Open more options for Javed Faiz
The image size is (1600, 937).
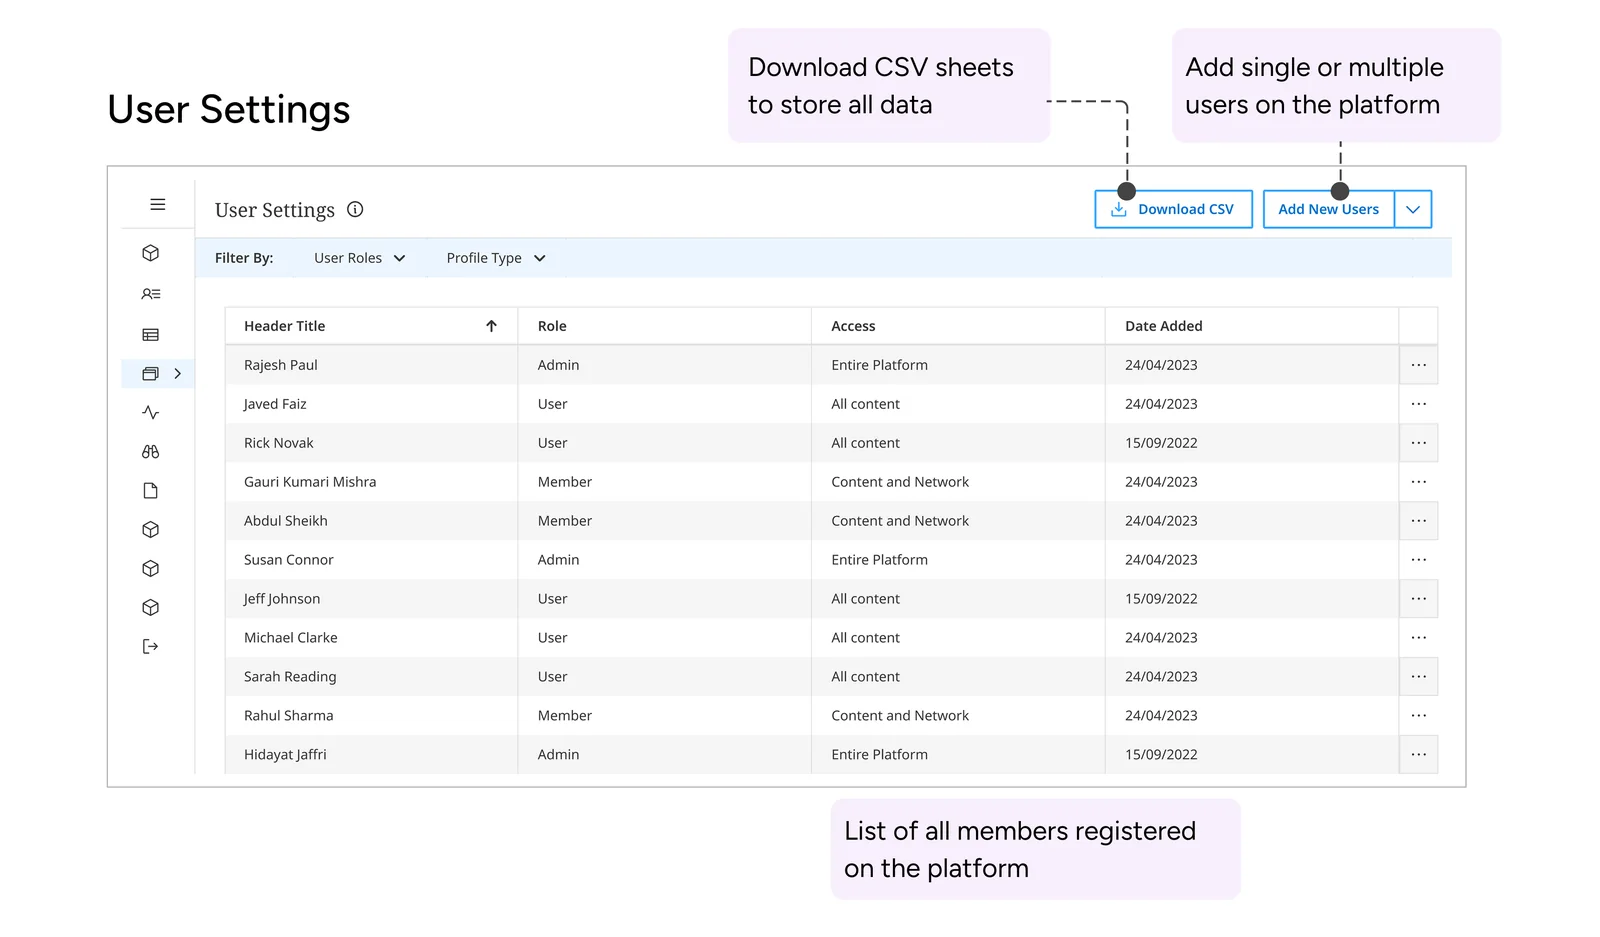click(1418, 404)
